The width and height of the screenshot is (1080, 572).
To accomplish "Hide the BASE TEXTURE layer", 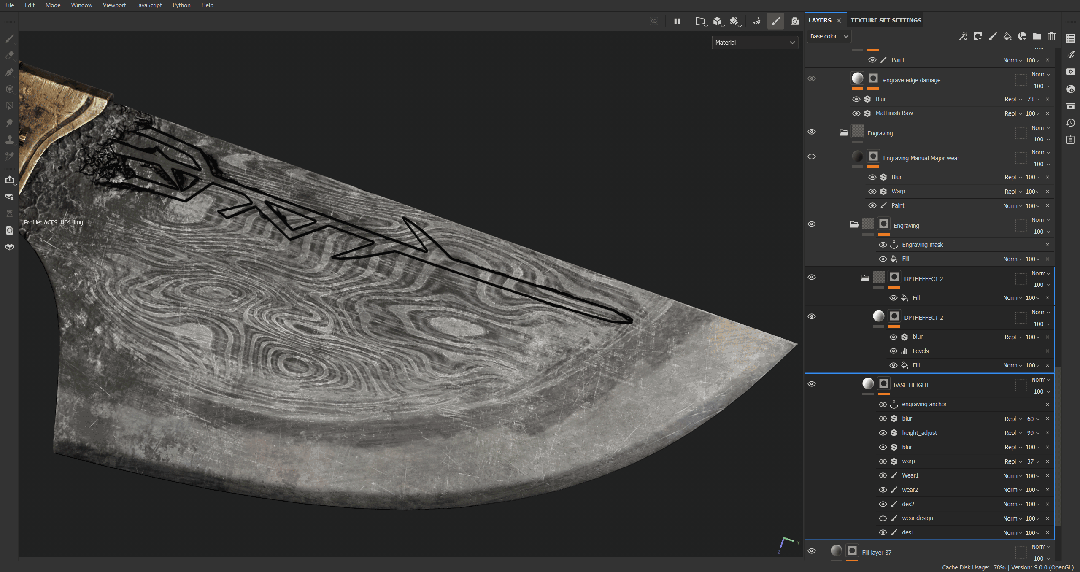I will coord(811,384).
